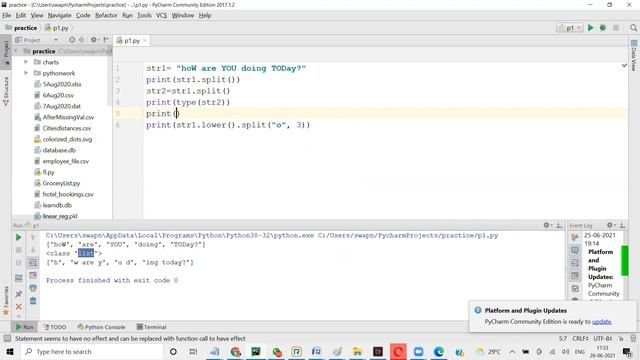Open Data View side panel
This screenshot has width=640, height=360.
(633, 56)
